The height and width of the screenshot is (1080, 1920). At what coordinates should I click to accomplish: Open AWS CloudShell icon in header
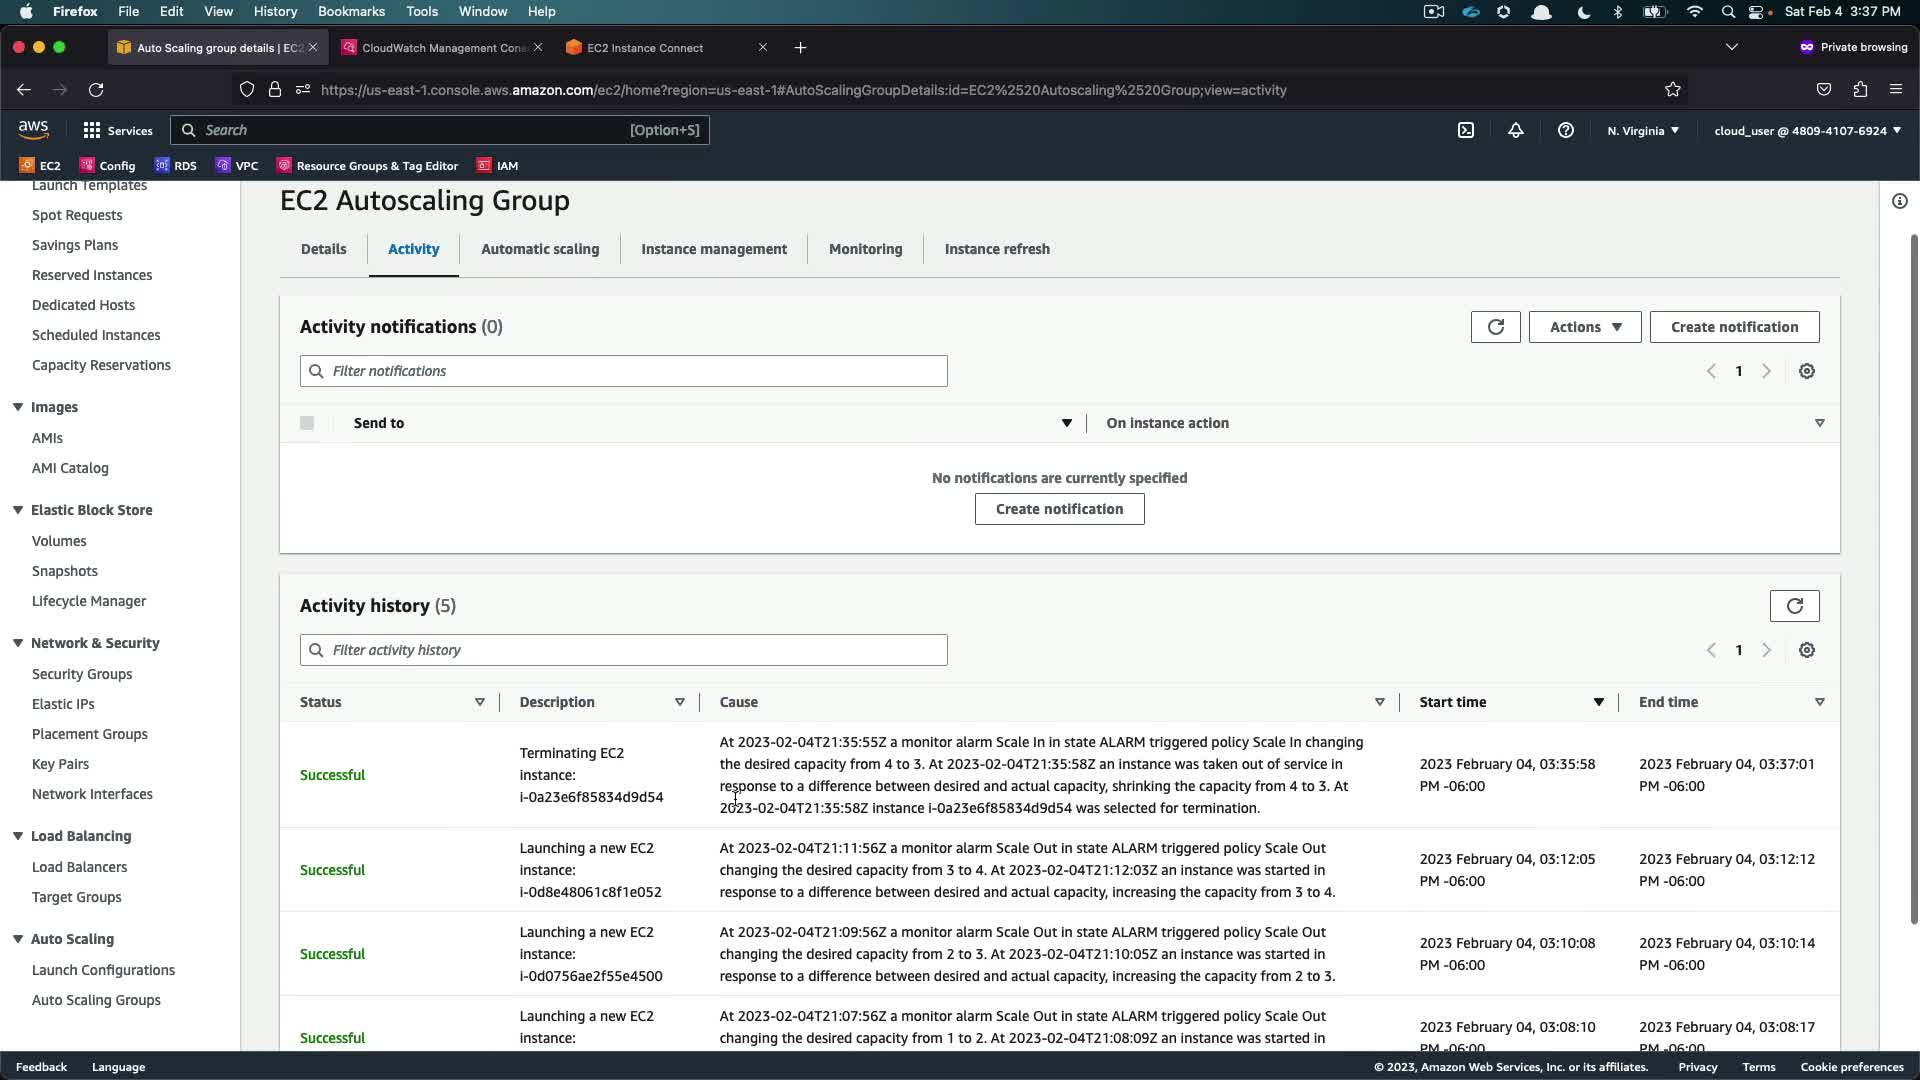click(1466, 130)
